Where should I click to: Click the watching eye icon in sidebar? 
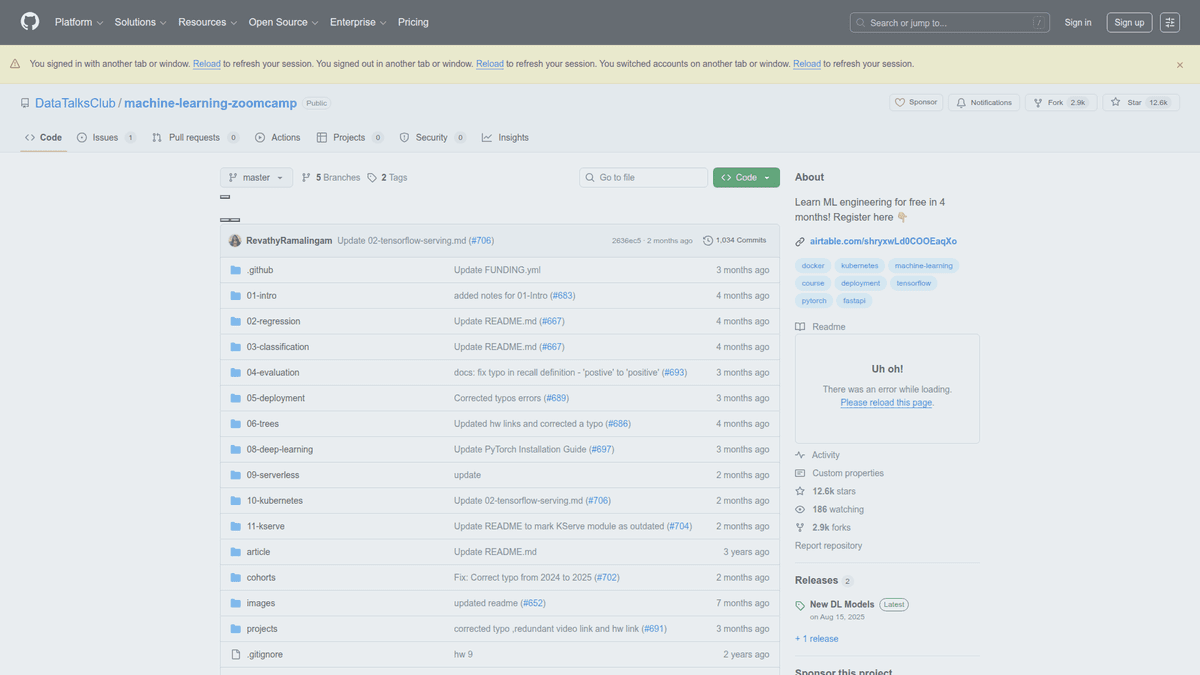tap(799, 509)
